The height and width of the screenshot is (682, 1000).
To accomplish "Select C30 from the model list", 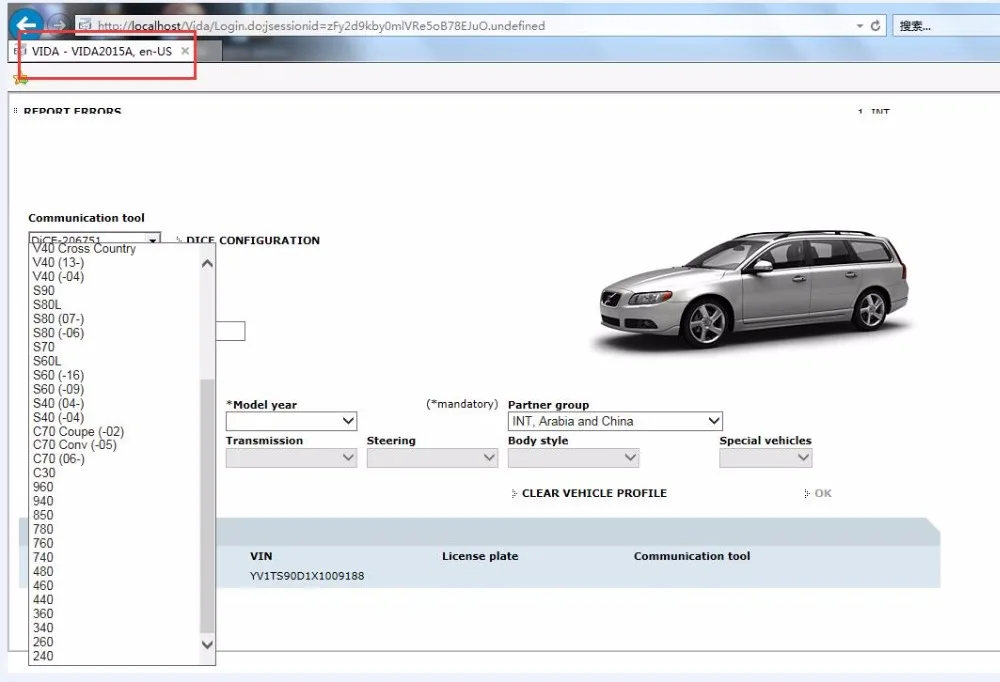I will coord(44,473).
